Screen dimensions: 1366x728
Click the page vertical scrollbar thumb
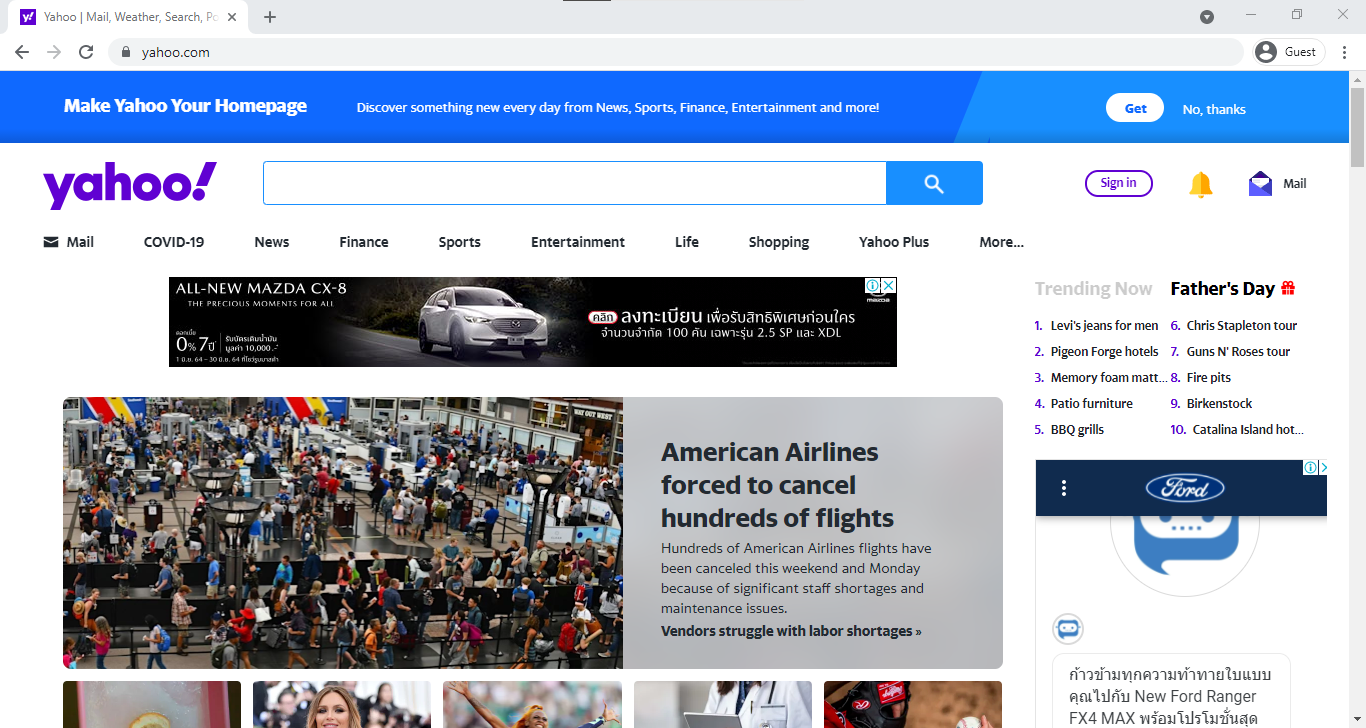tap(1357, 127)
